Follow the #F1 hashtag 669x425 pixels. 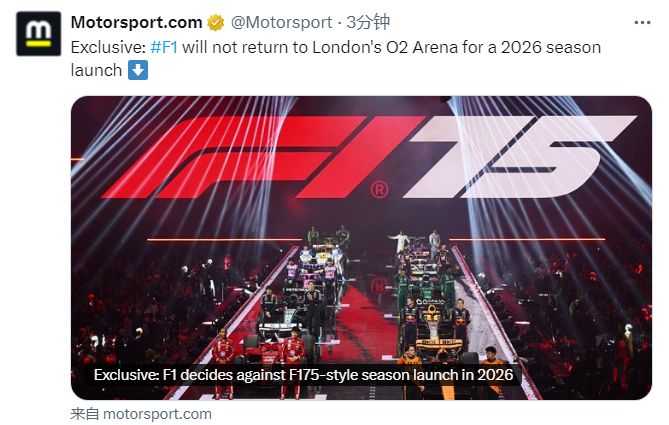(x=164, y=47)
